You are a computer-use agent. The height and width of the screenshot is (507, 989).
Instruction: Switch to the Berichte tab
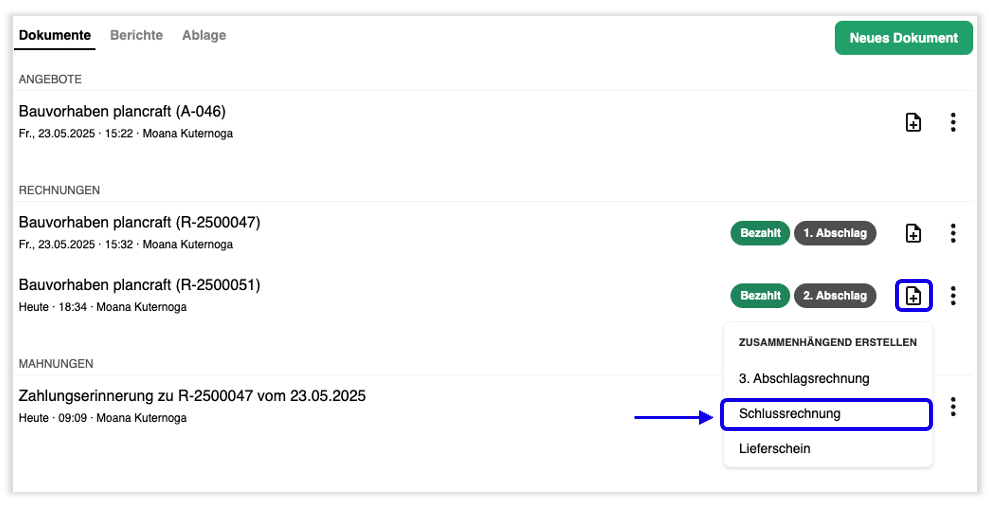136,35
